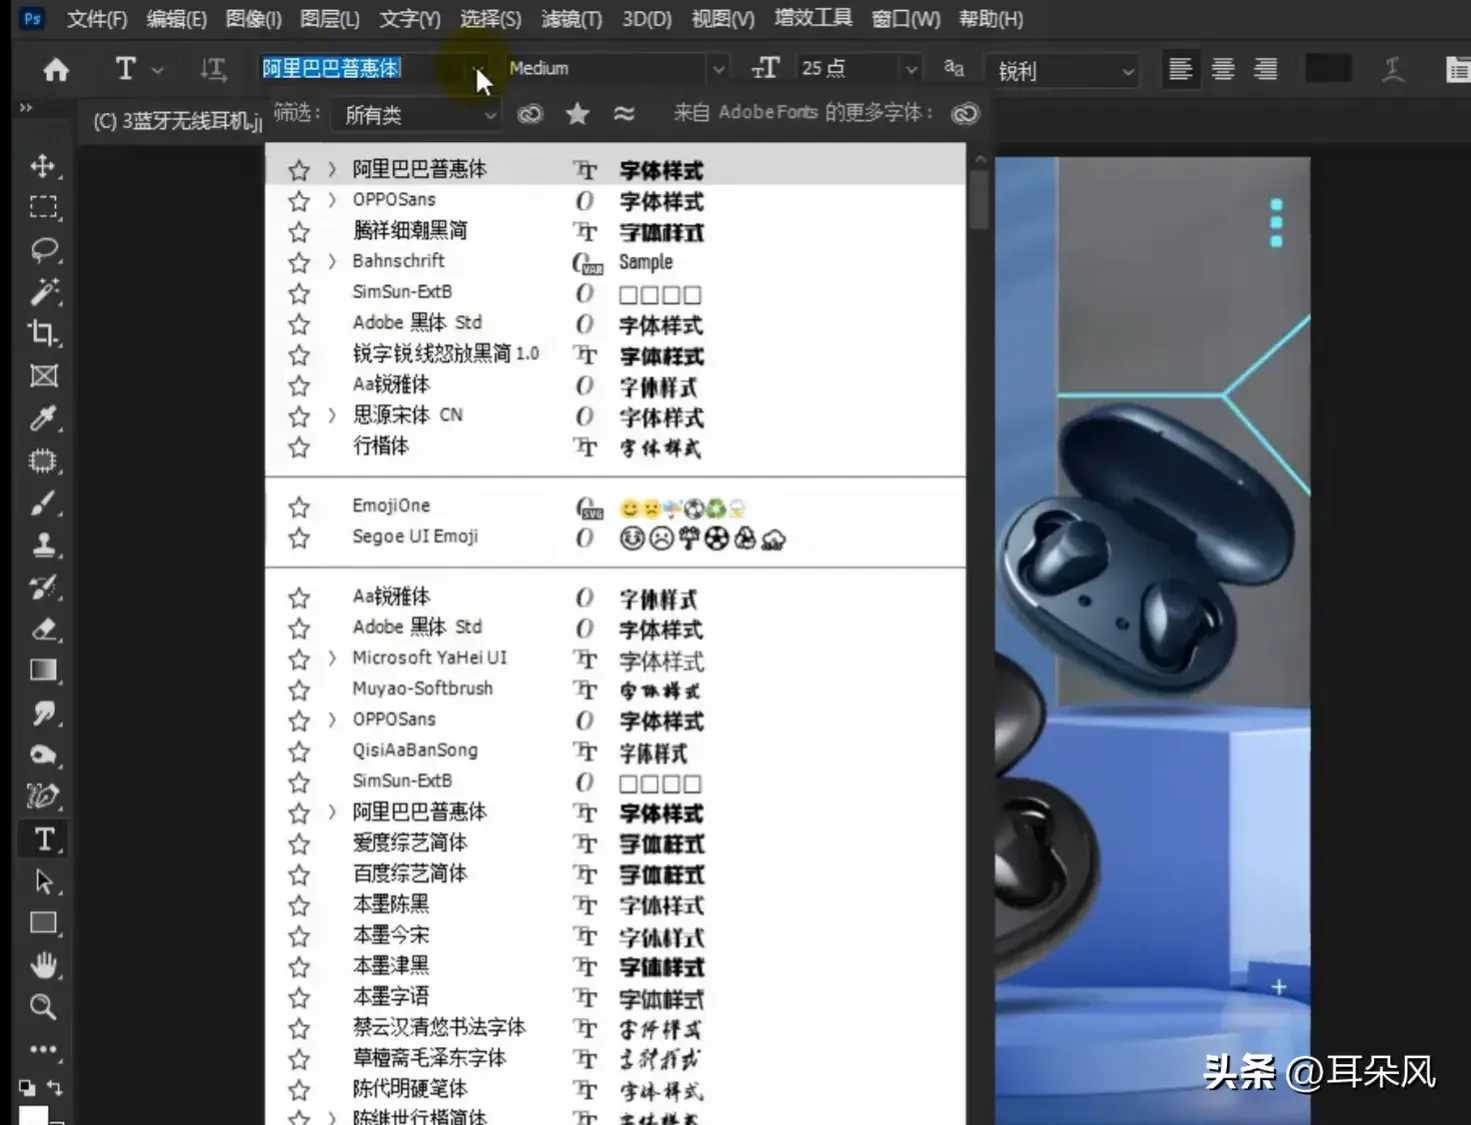Select the Horizontal Type tool in the toolbox
1471x1125 pixels.
(43, 839)
